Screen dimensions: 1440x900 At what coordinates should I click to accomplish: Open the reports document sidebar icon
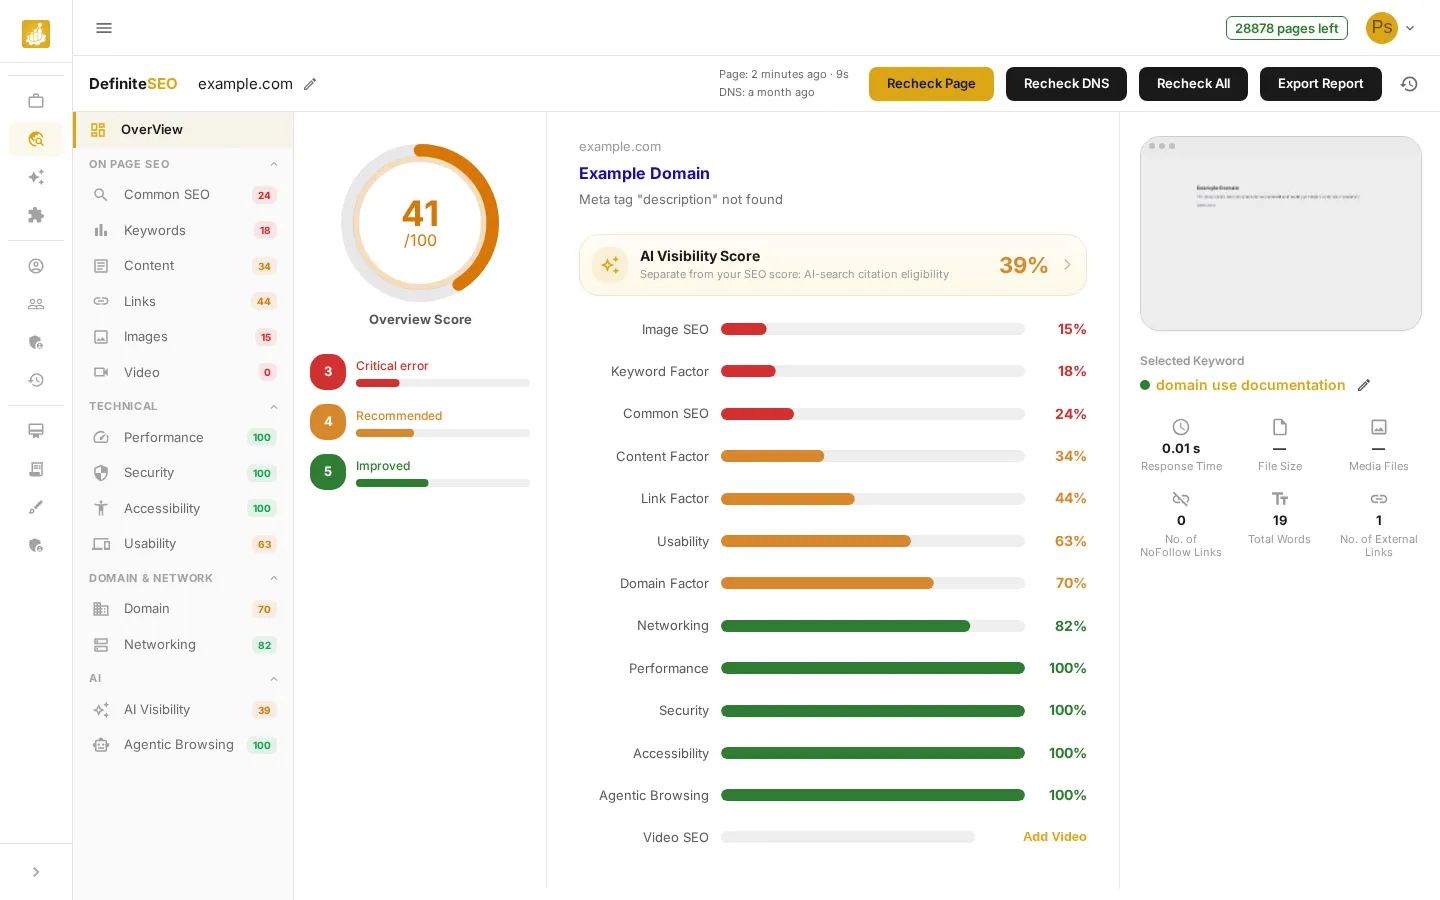(x=36, y=469)
